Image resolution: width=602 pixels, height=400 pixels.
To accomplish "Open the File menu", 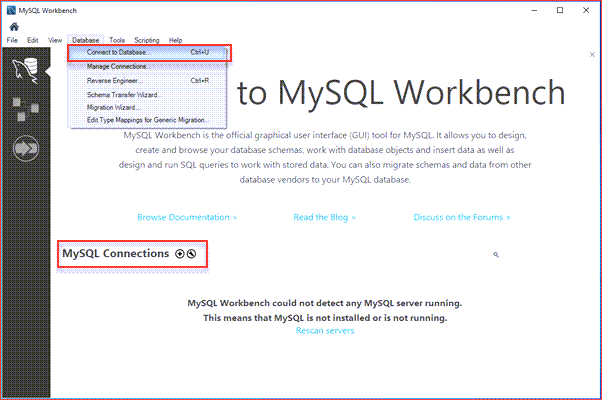I will (13, 40).
